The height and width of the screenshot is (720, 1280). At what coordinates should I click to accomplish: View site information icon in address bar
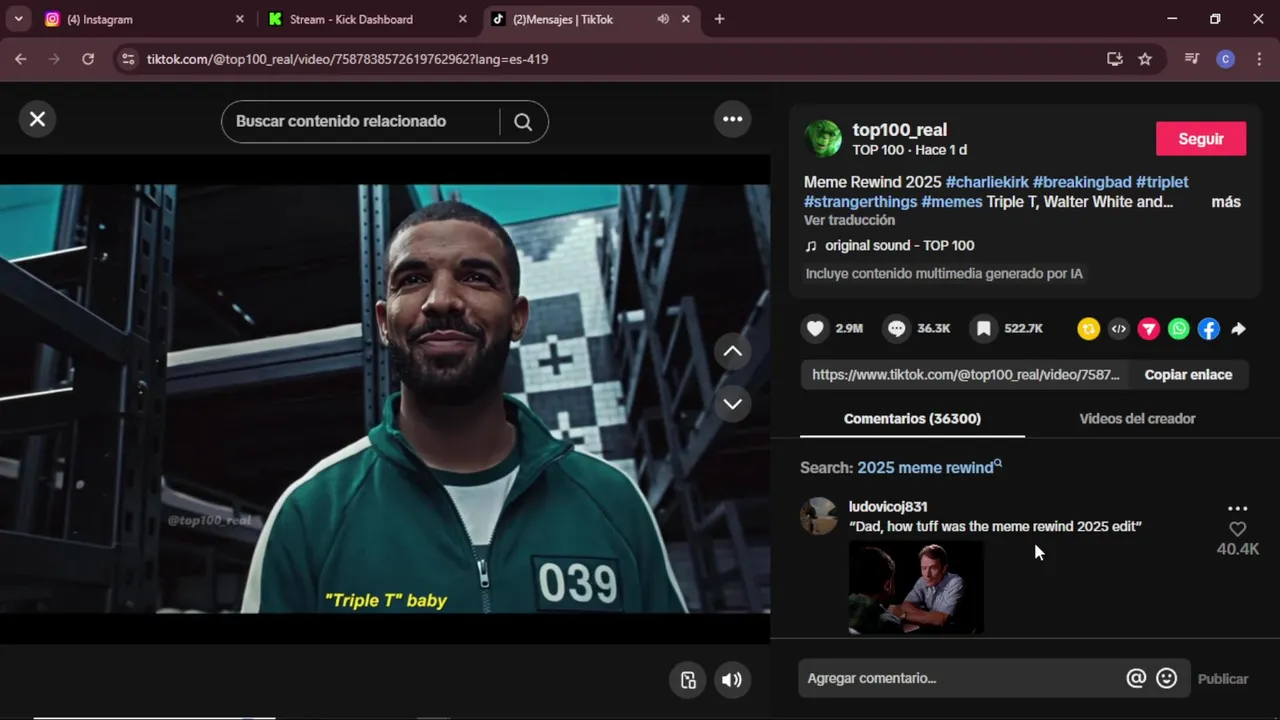click(x=127, y=59)
